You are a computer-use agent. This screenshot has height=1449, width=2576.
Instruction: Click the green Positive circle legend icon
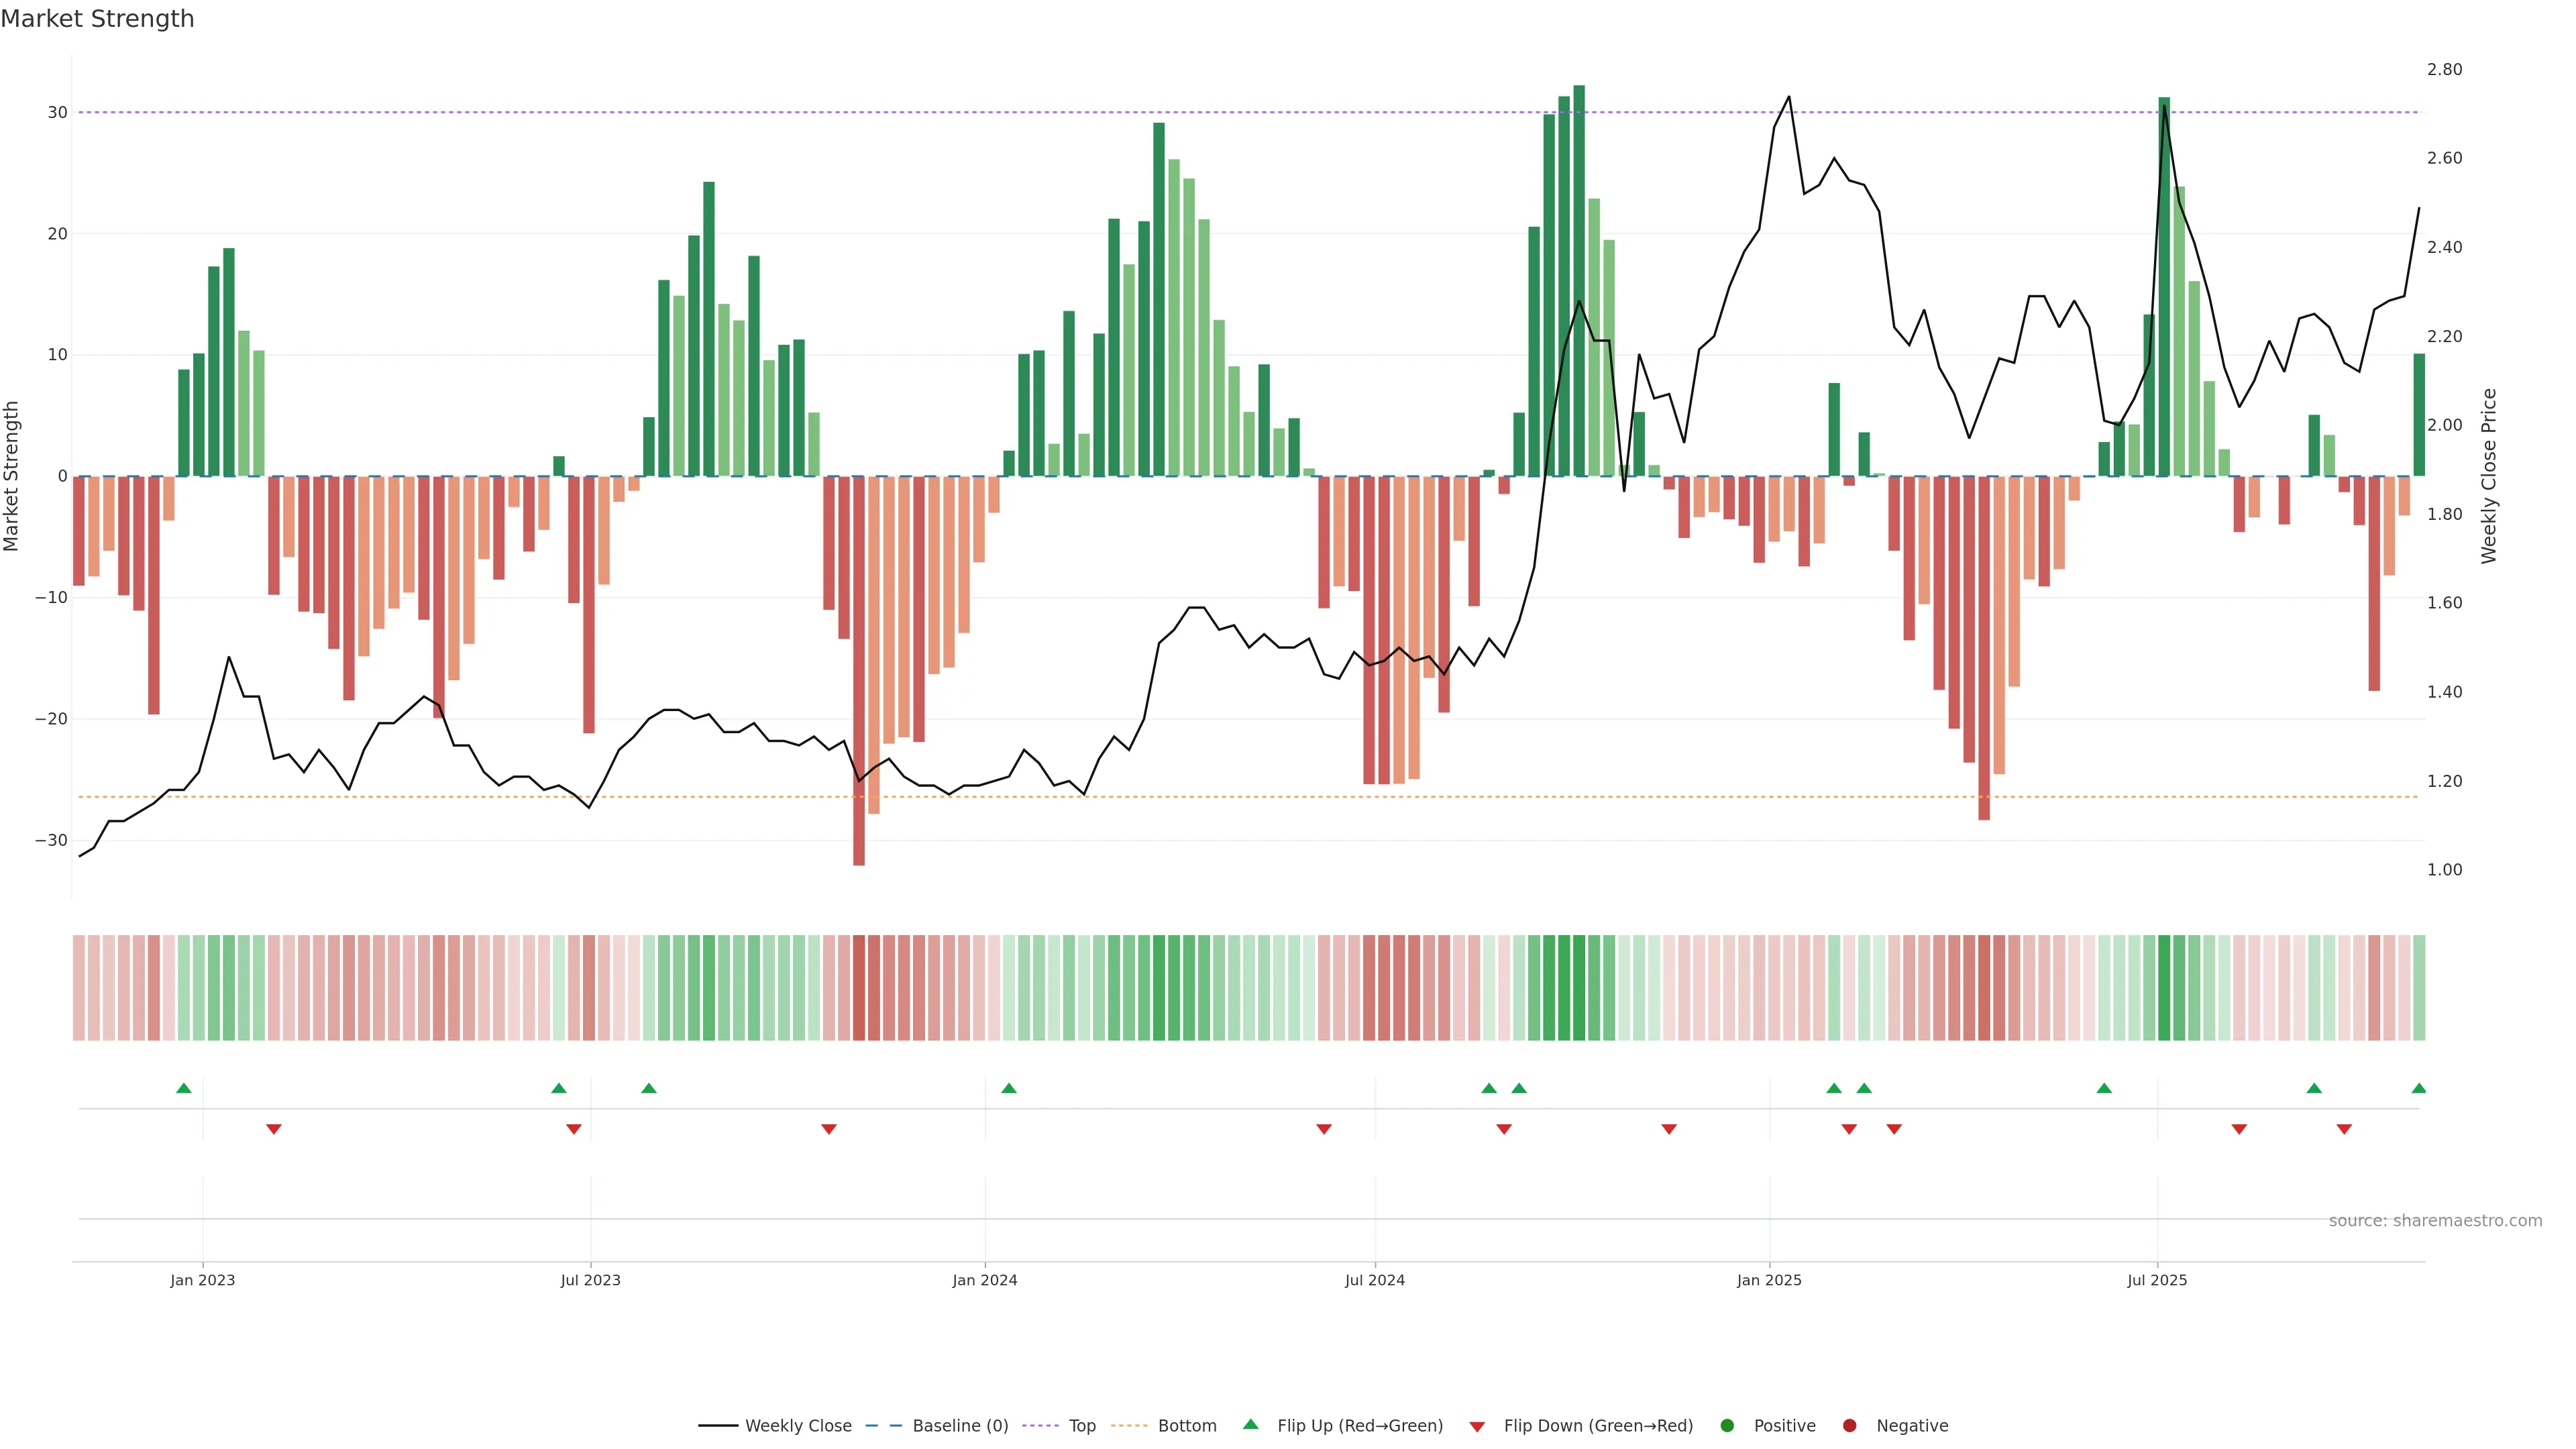pos(1727,1426)
